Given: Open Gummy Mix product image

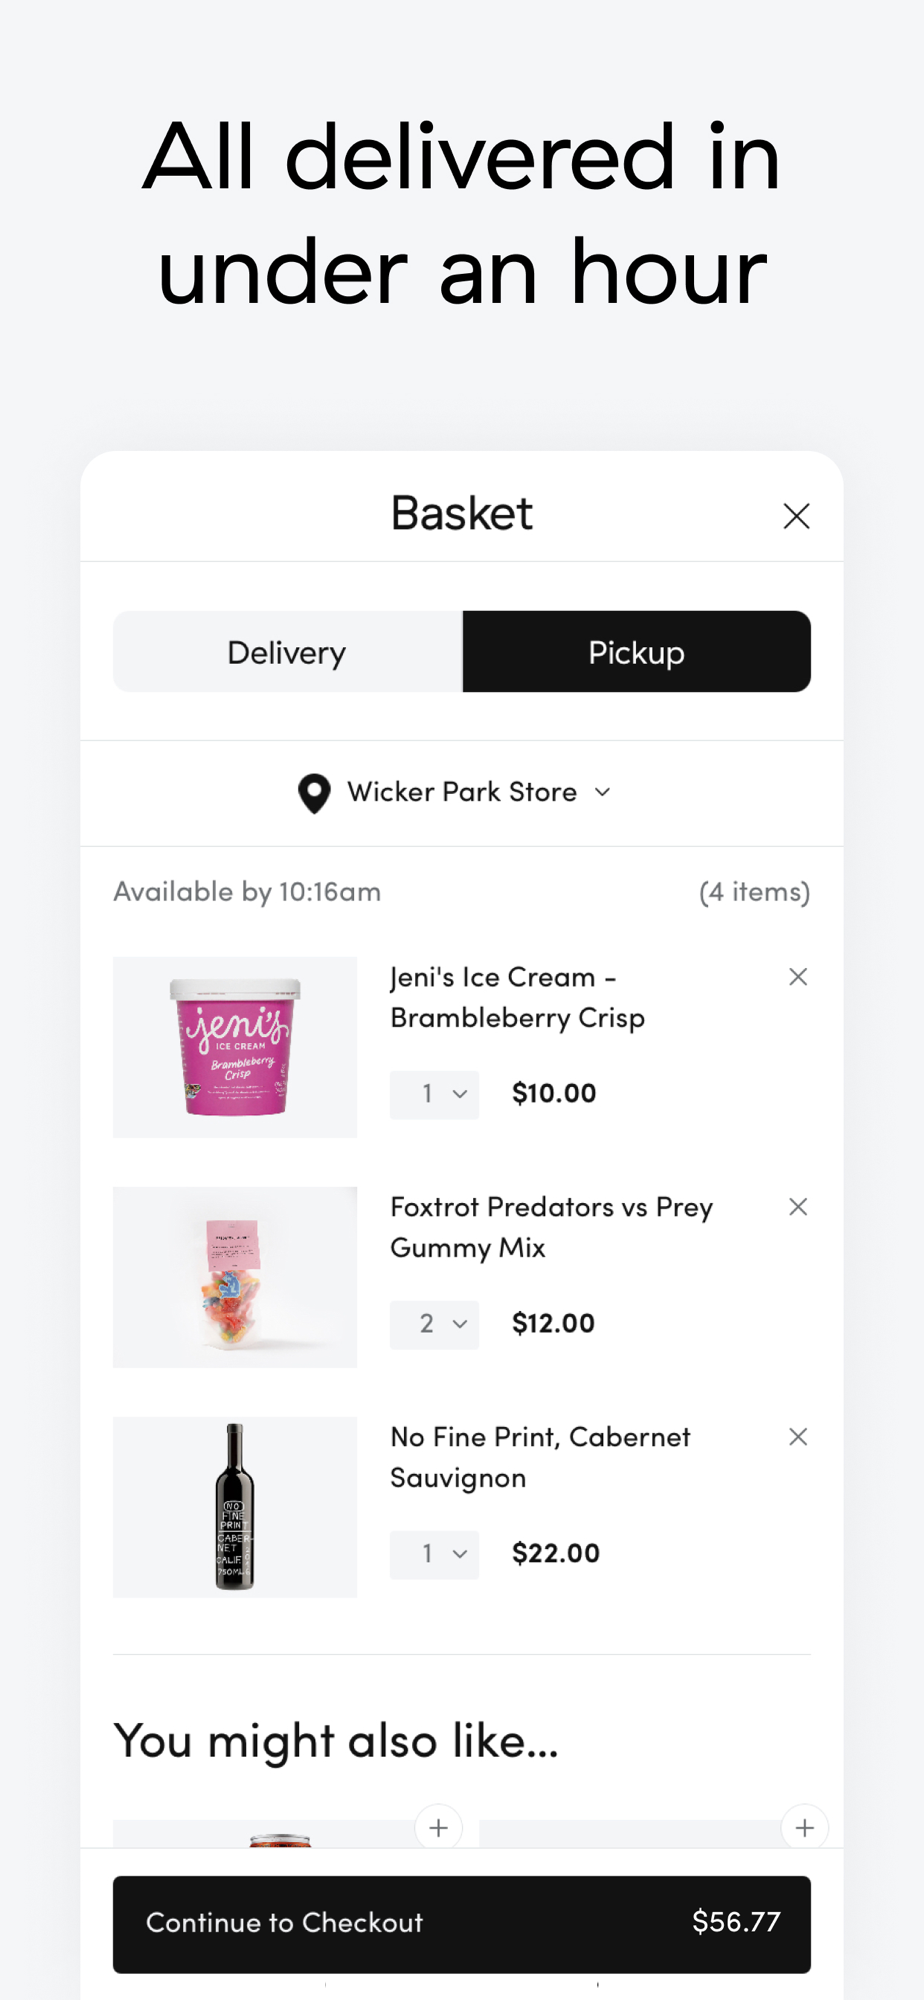Looking at the screenshot, I should coord(235,1277).
